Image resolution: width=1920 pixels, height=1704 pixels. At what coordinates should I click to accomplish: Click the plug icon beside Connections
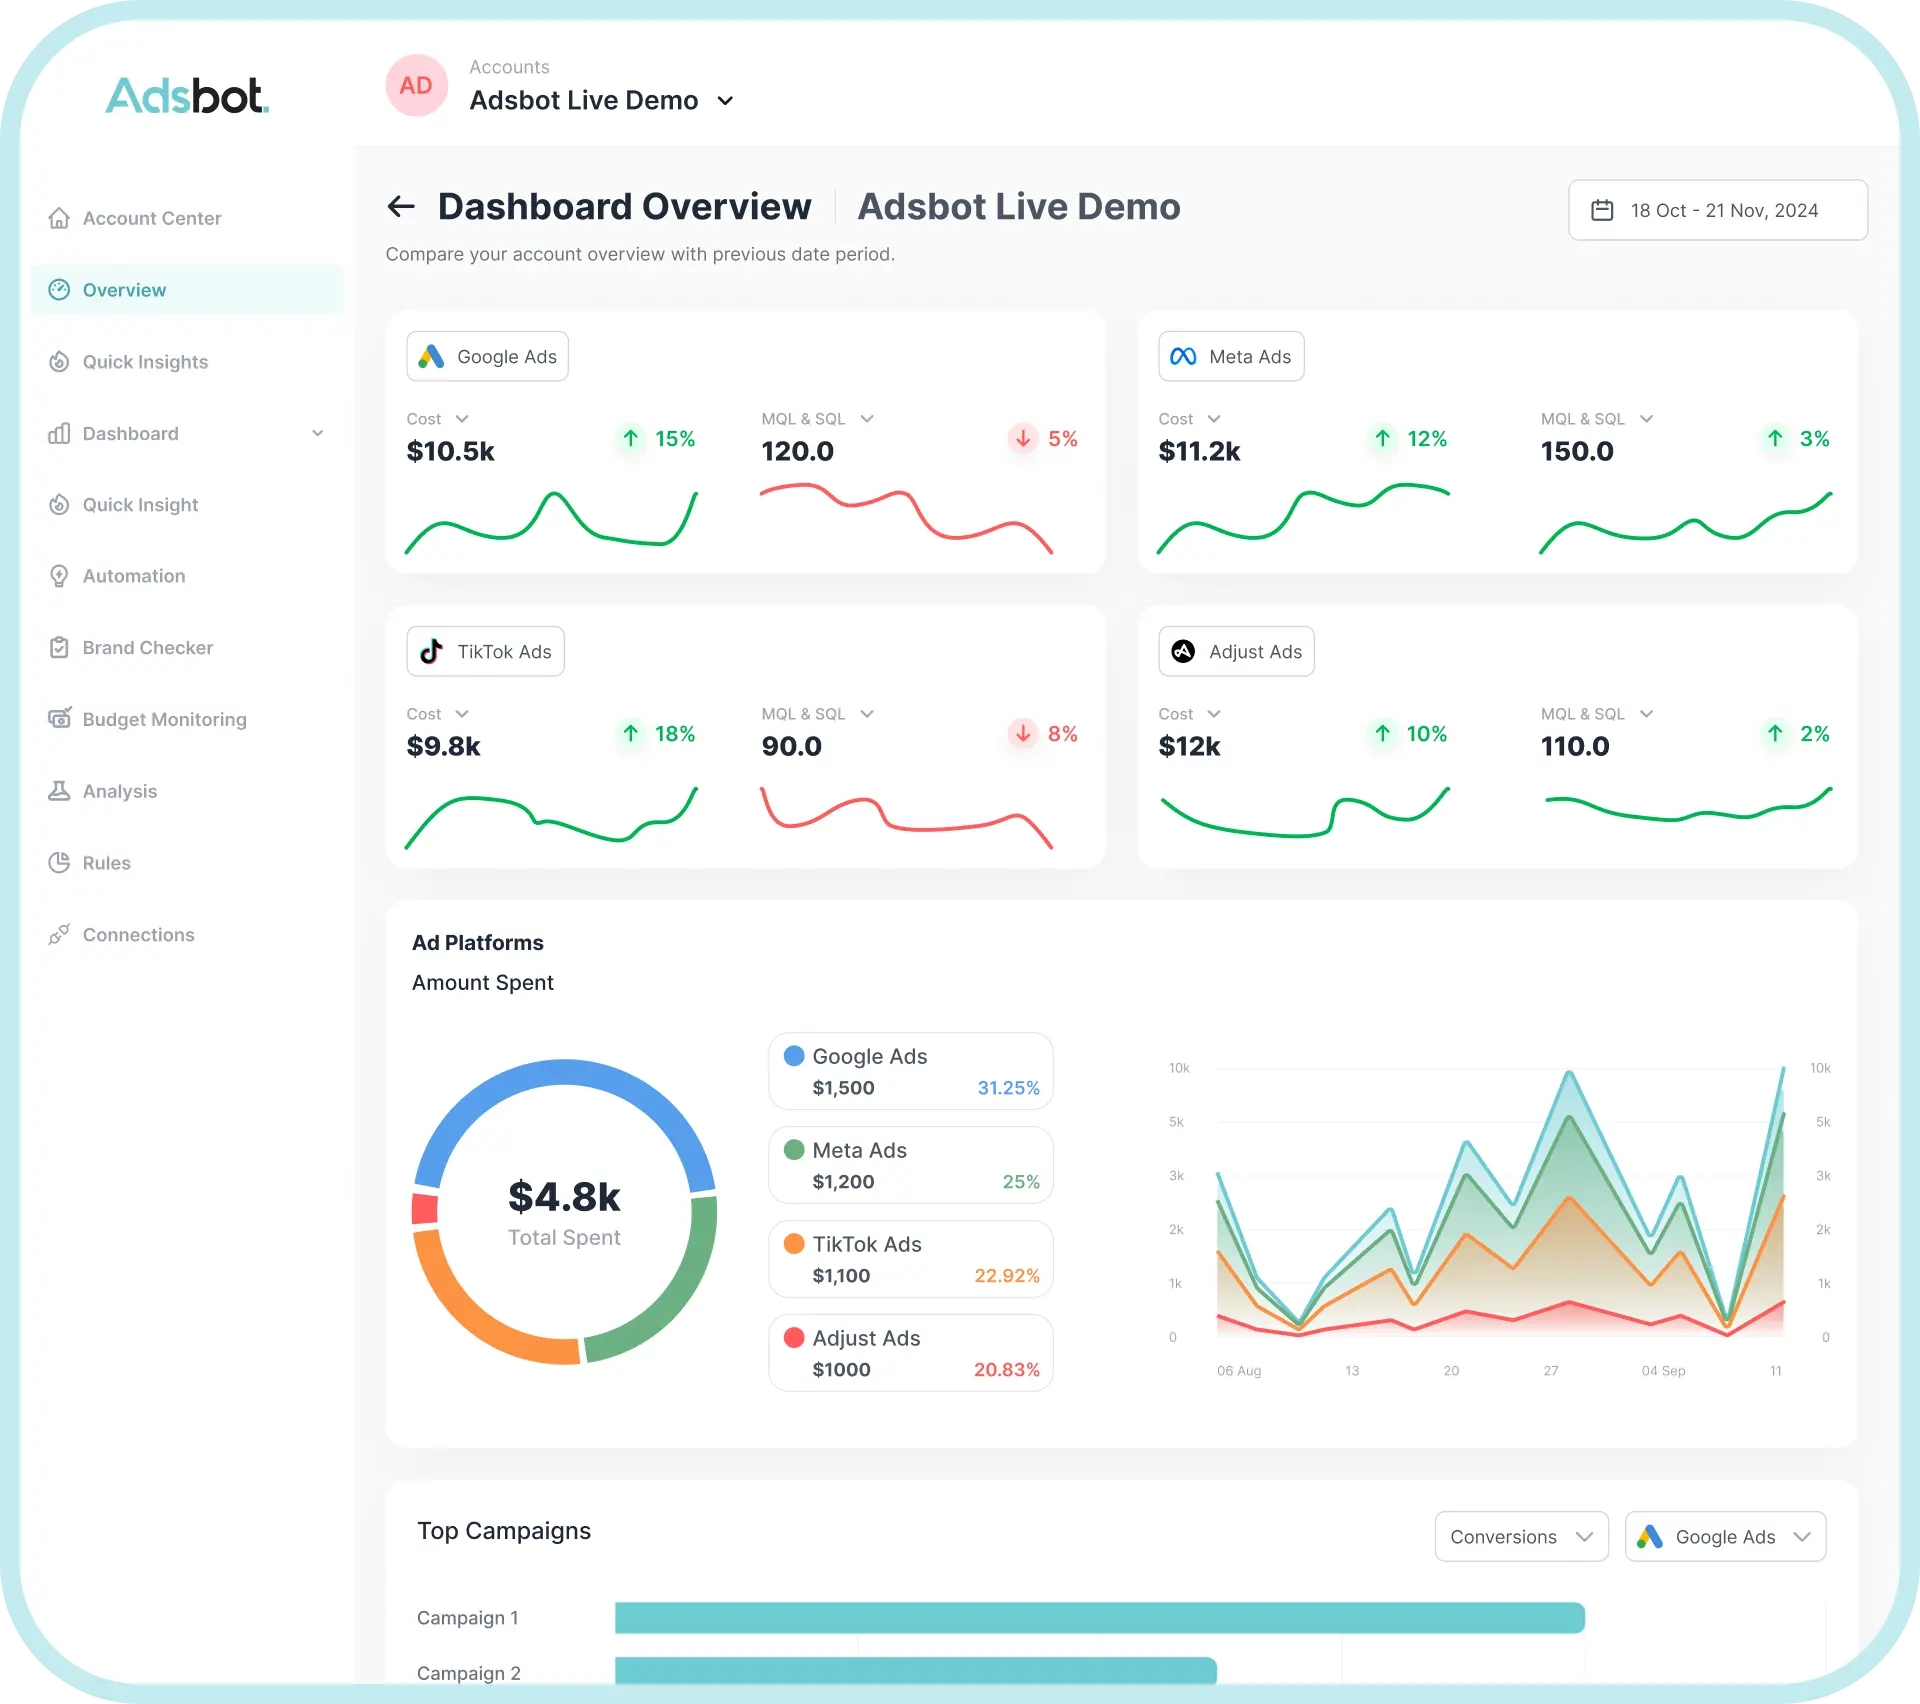point(59,935)
